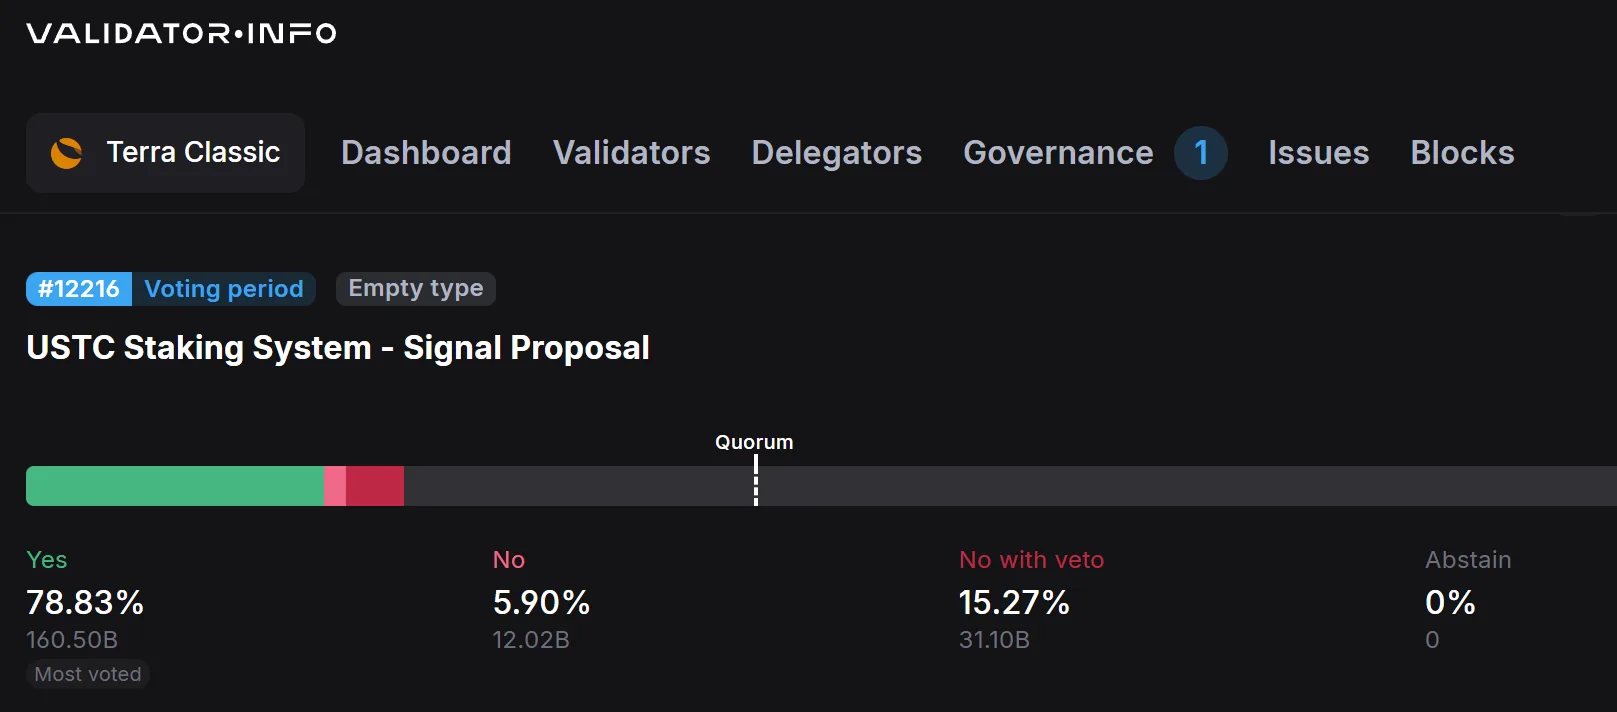Click the pink No segment of the vote bar
The height and width of the screenshot is (712, 1617).
point(335,486)
